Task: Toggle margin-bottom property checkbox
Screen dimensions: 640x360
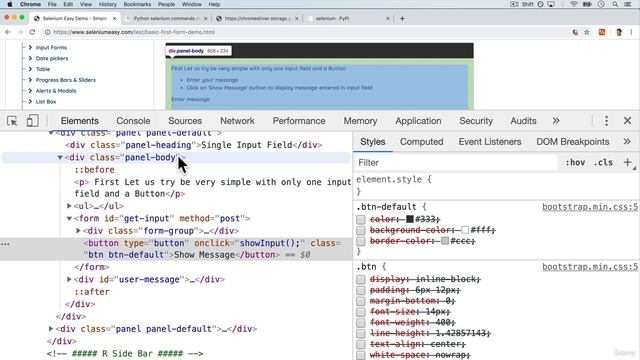Action: click(360, 301)
